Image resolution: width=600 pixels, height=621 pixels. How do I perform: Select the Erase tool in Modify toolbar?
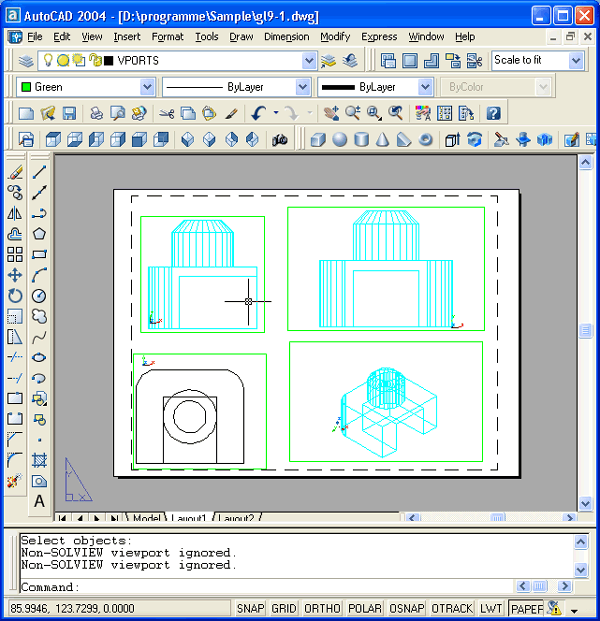[15, 172]
